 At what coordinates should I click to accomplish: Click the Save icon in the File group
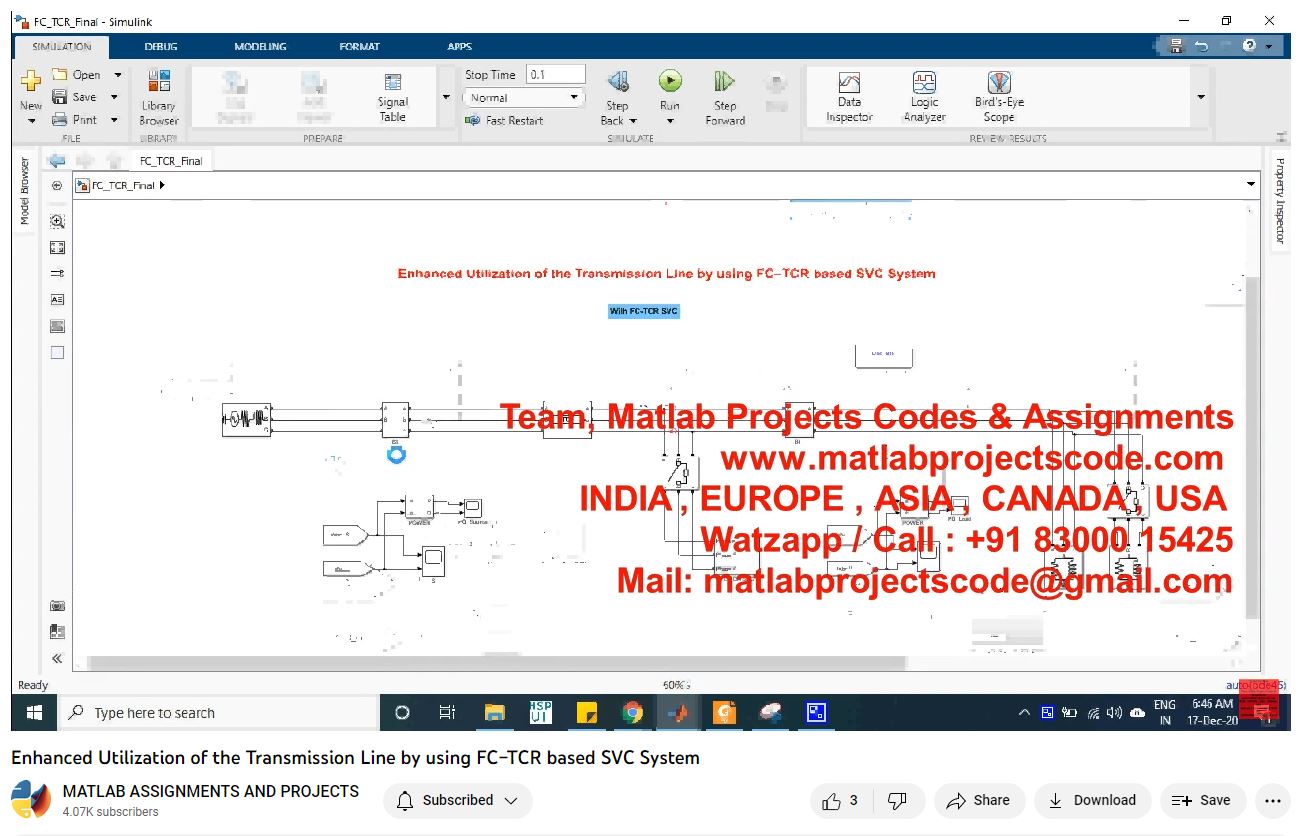[60, 97]
